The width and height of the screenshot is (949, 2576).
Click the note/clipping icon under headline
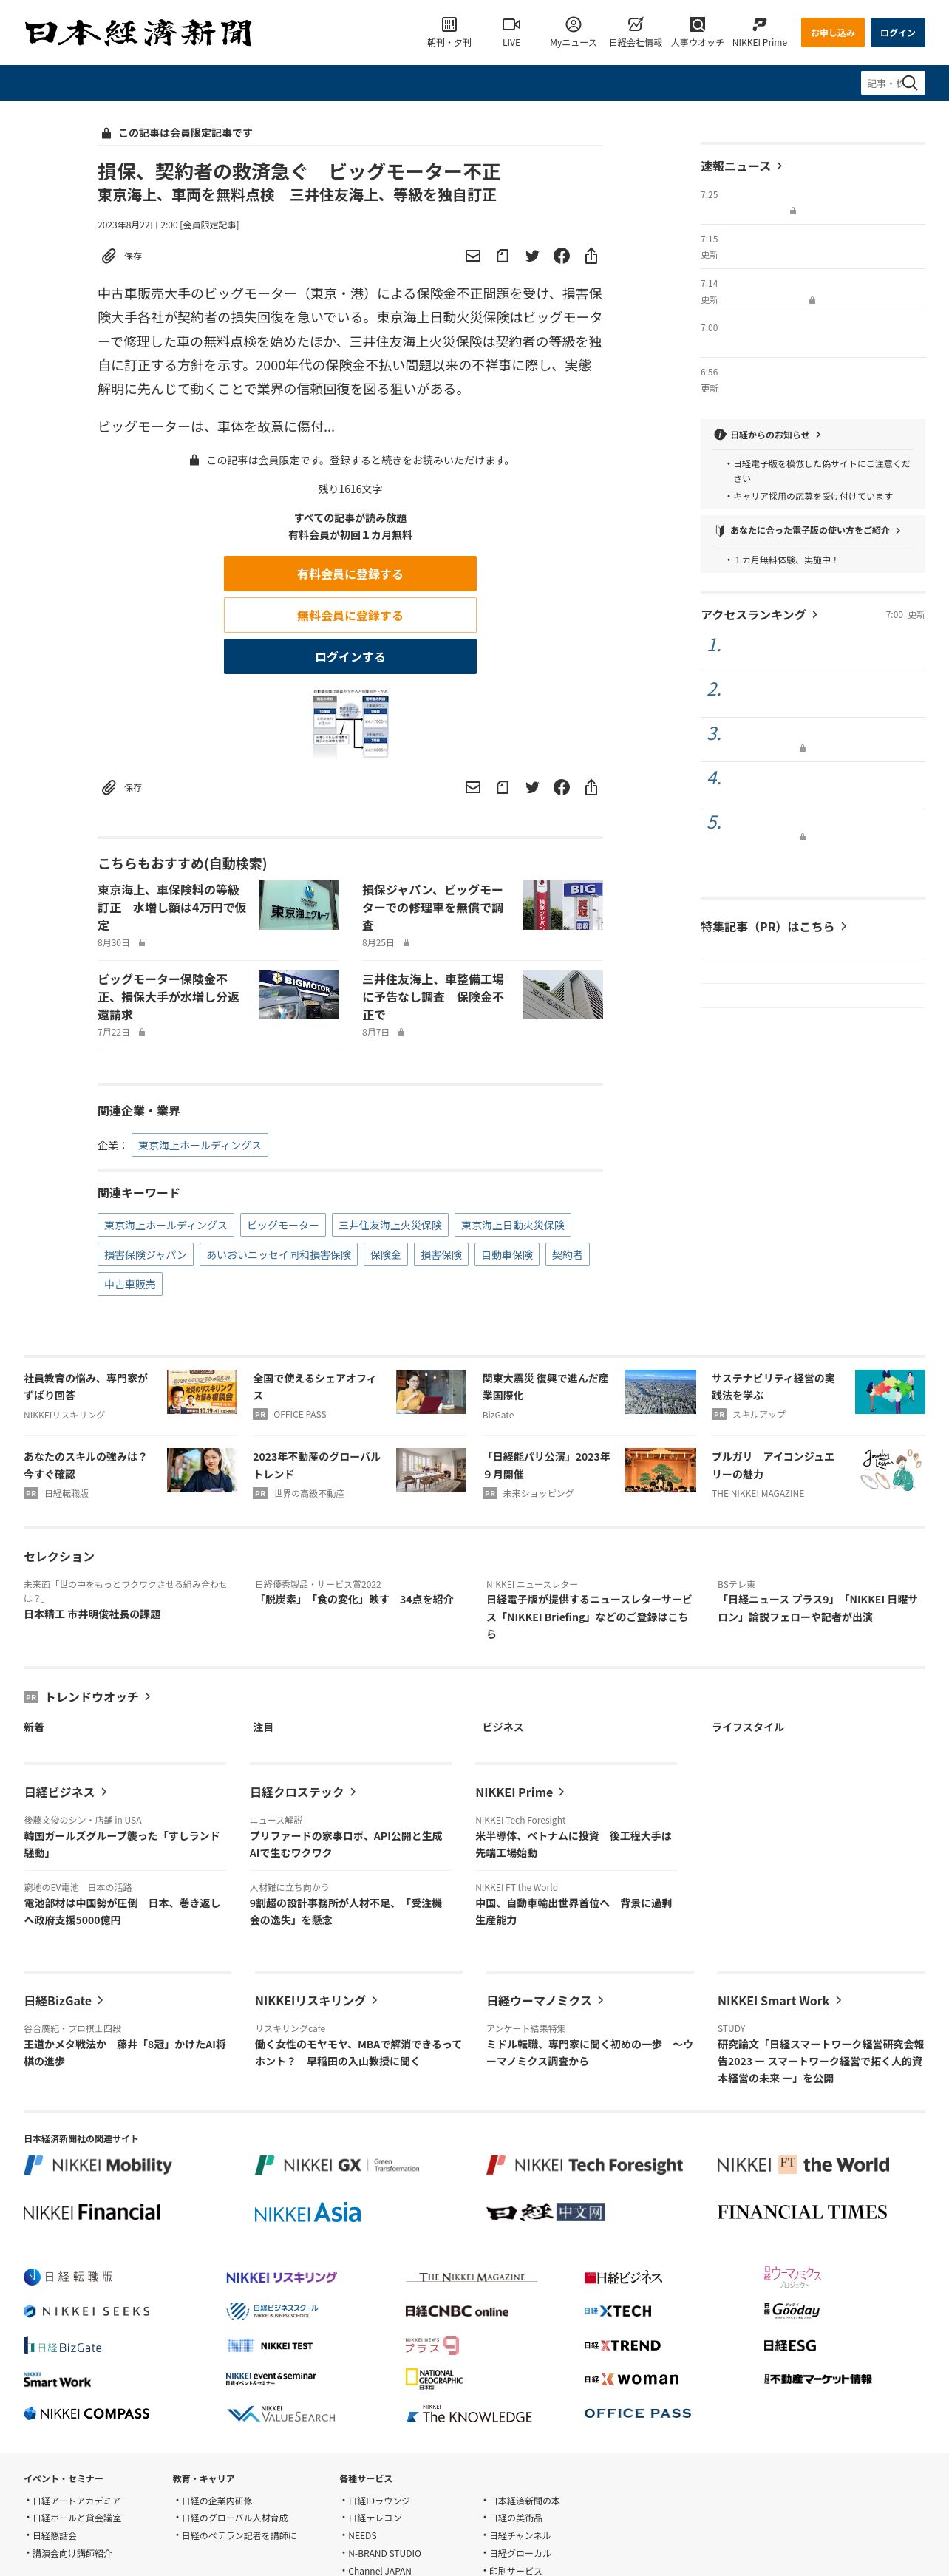[502, 256]
